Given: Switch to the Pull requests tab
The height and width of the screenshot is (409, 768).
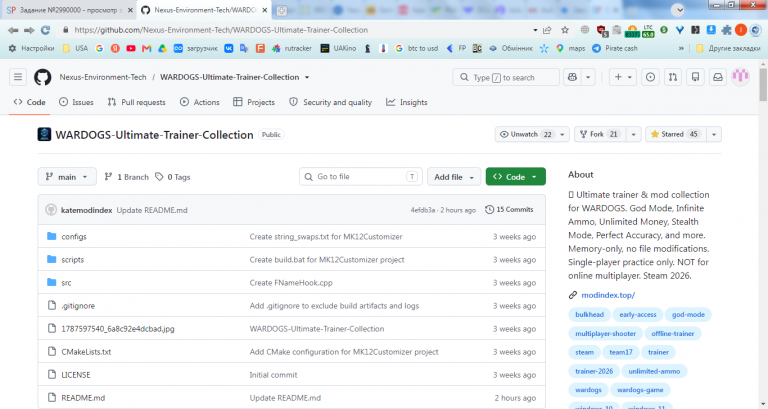Looking at the screenshot, I should tap(137, 102).
